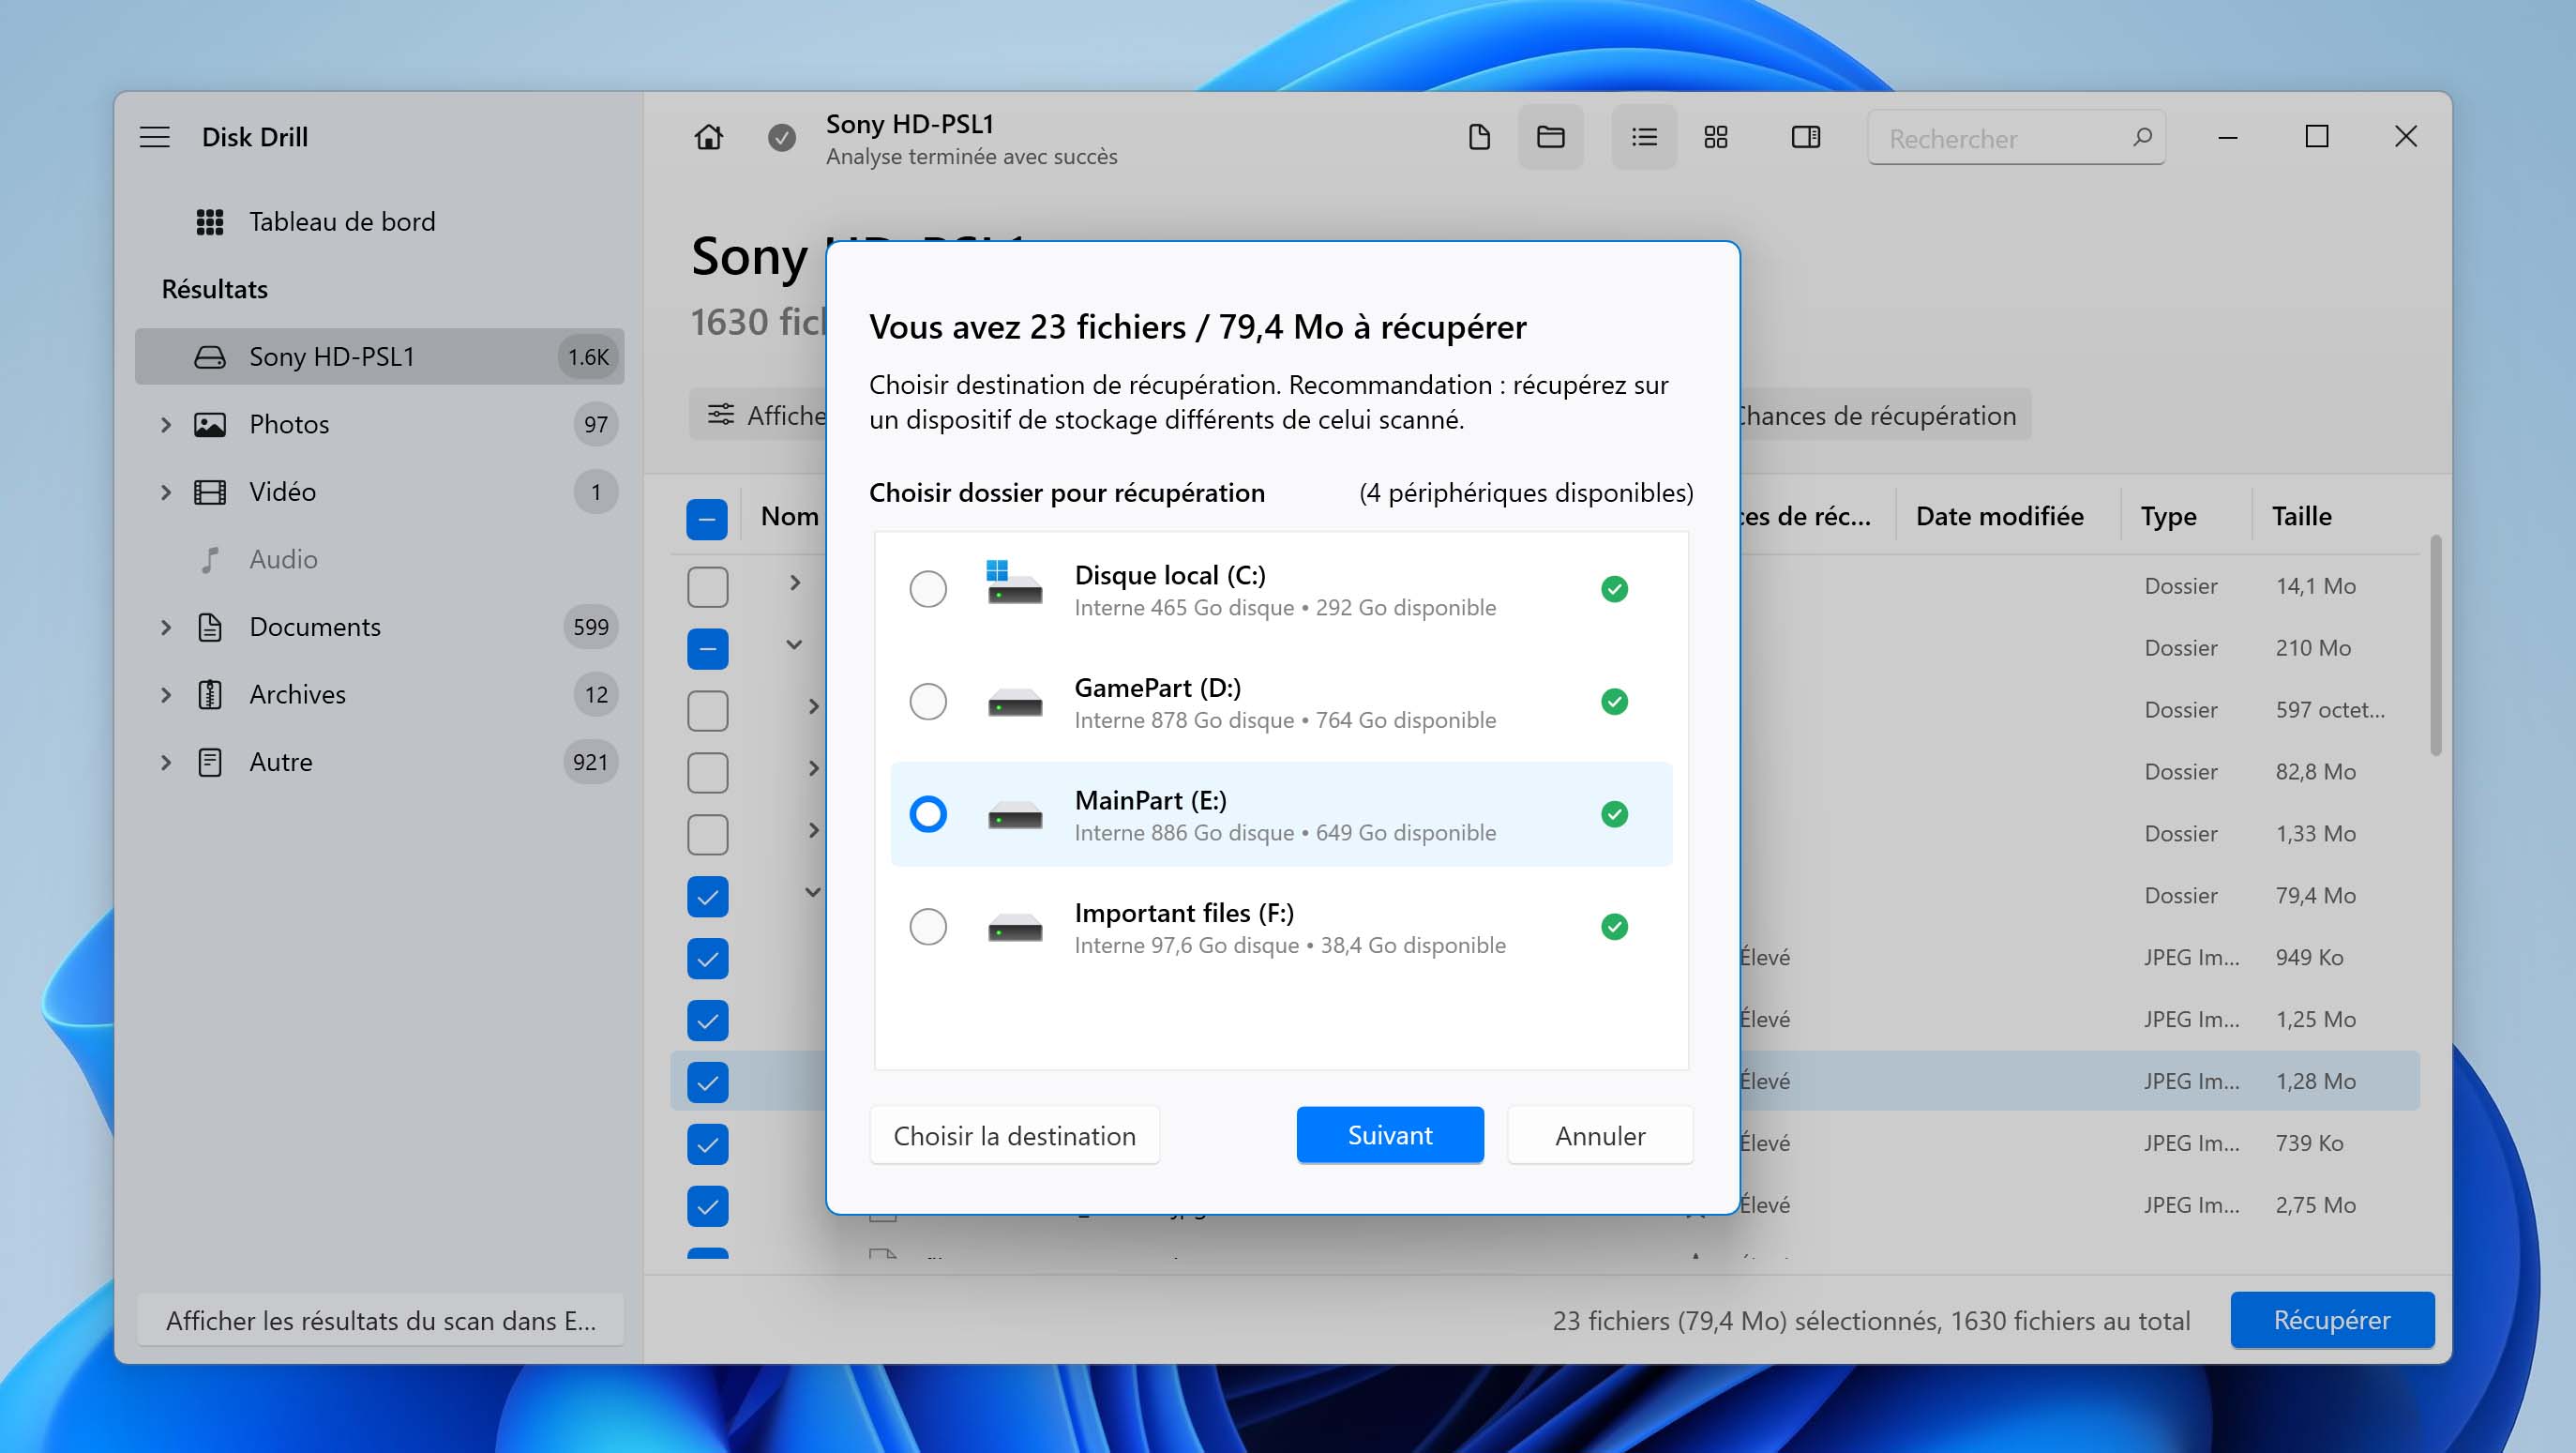Click Choisir la destination button
Viewport: 2576px width, 1453px height.
click(1014, 1136)
